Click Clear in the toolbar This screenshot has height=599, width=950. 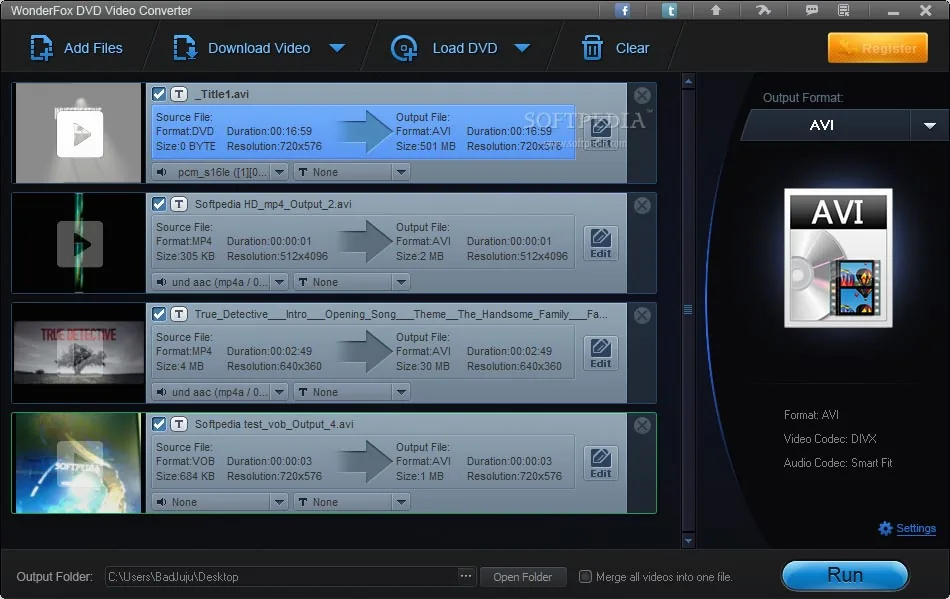615,48
